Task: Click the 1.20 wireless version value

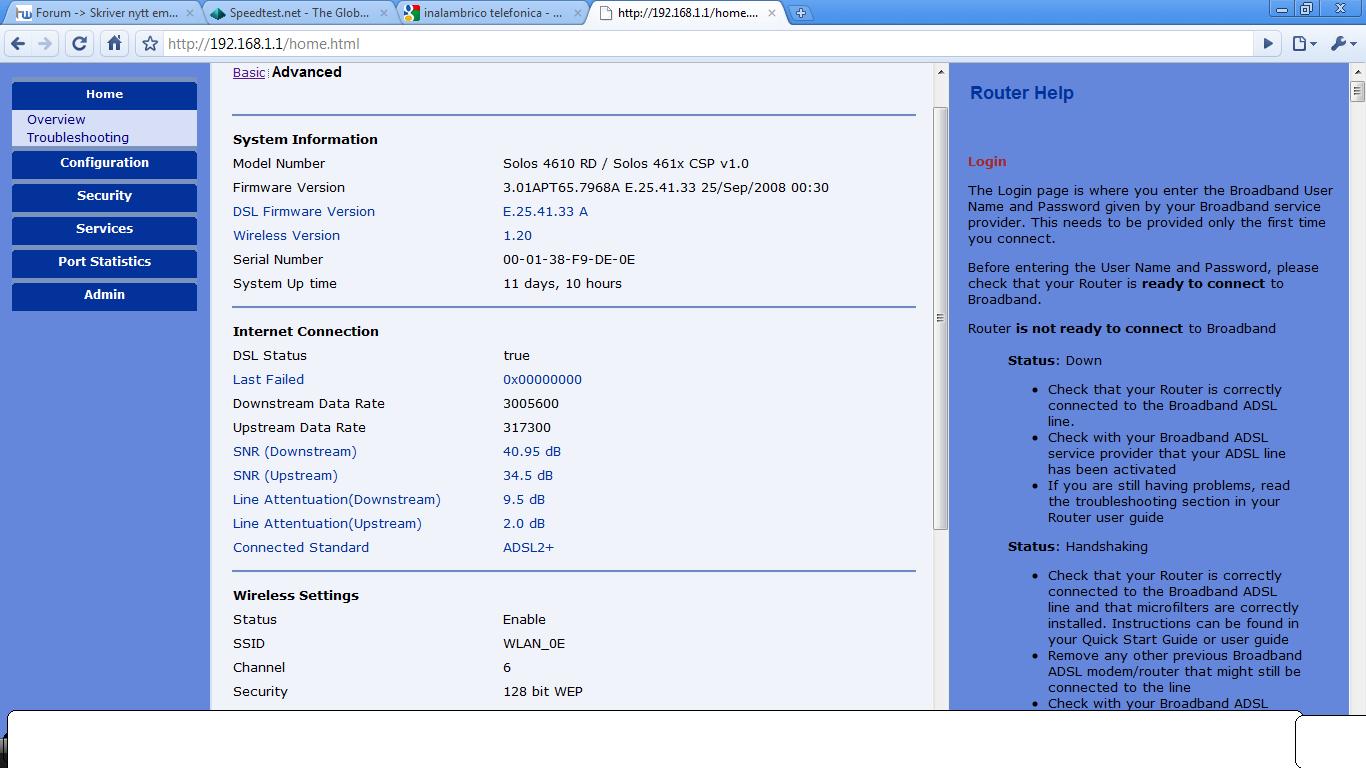Action: [x=517, y=235]
